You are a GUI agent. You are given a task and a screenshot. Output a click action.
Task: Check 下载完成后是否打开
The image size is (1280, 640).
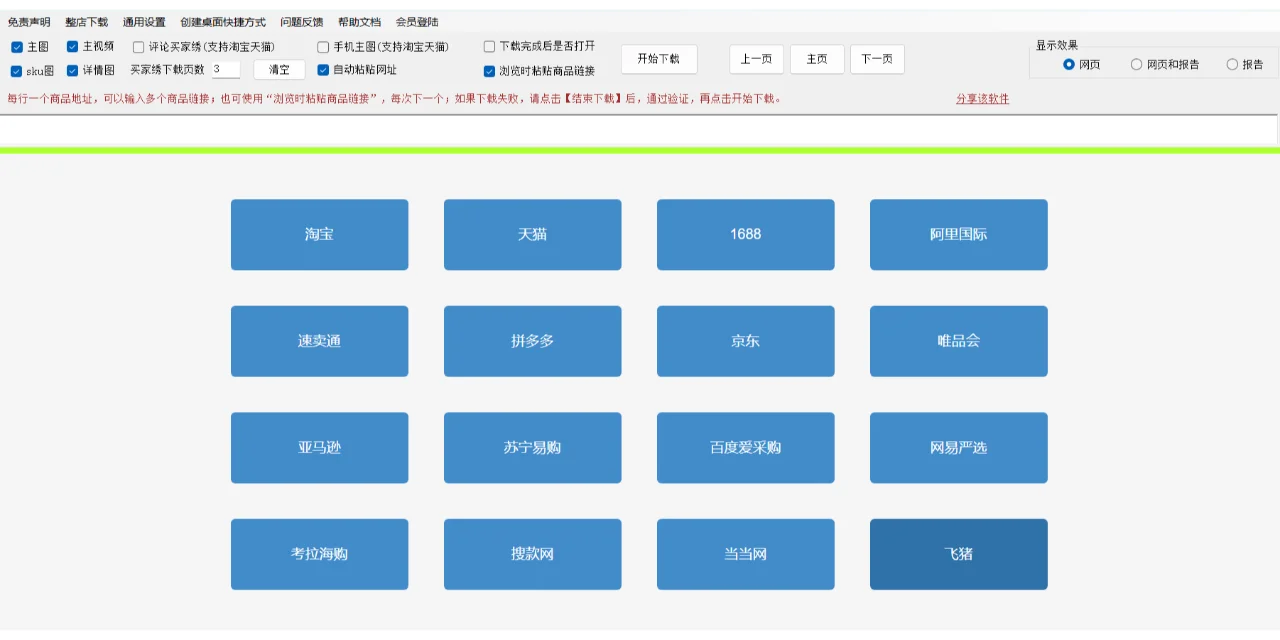[489, 45]
